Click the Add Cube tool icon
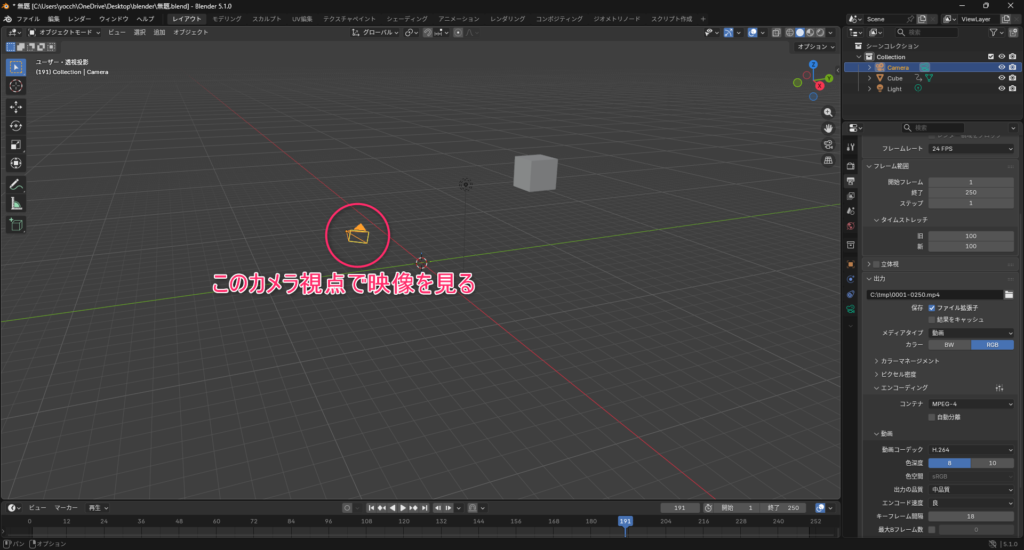 tap(16, 225)
